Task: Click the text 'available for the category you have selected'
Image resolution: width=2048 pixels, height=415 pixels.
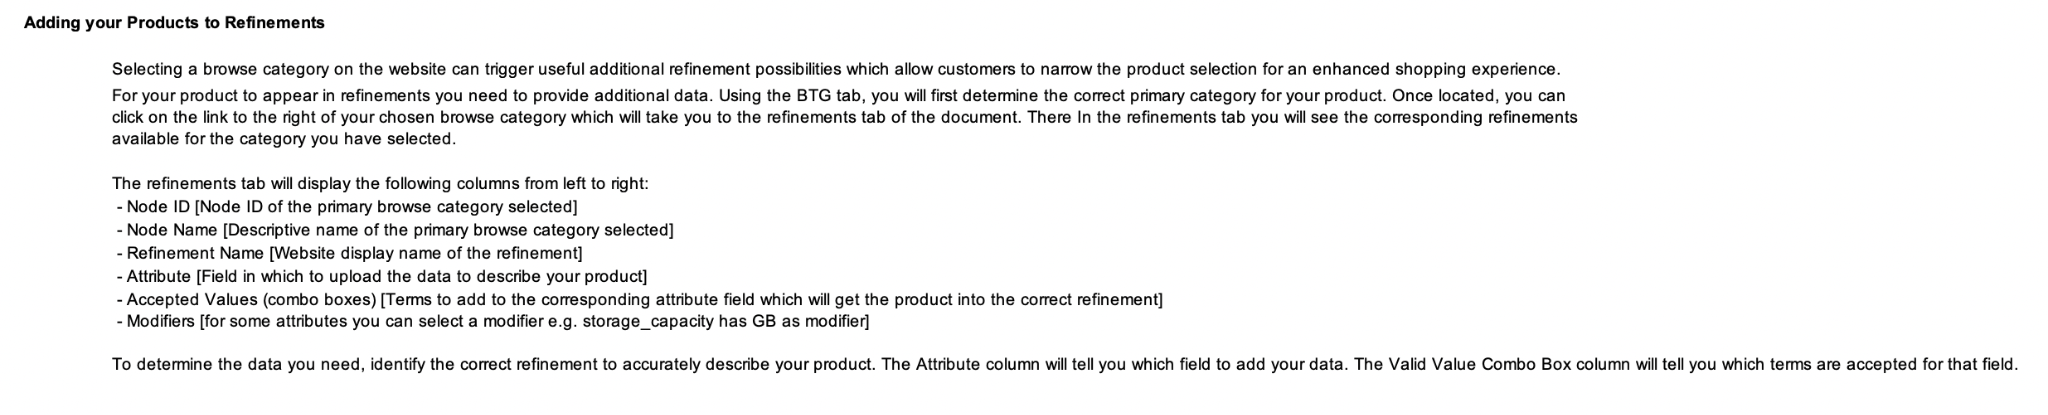Action: (284, 139)
